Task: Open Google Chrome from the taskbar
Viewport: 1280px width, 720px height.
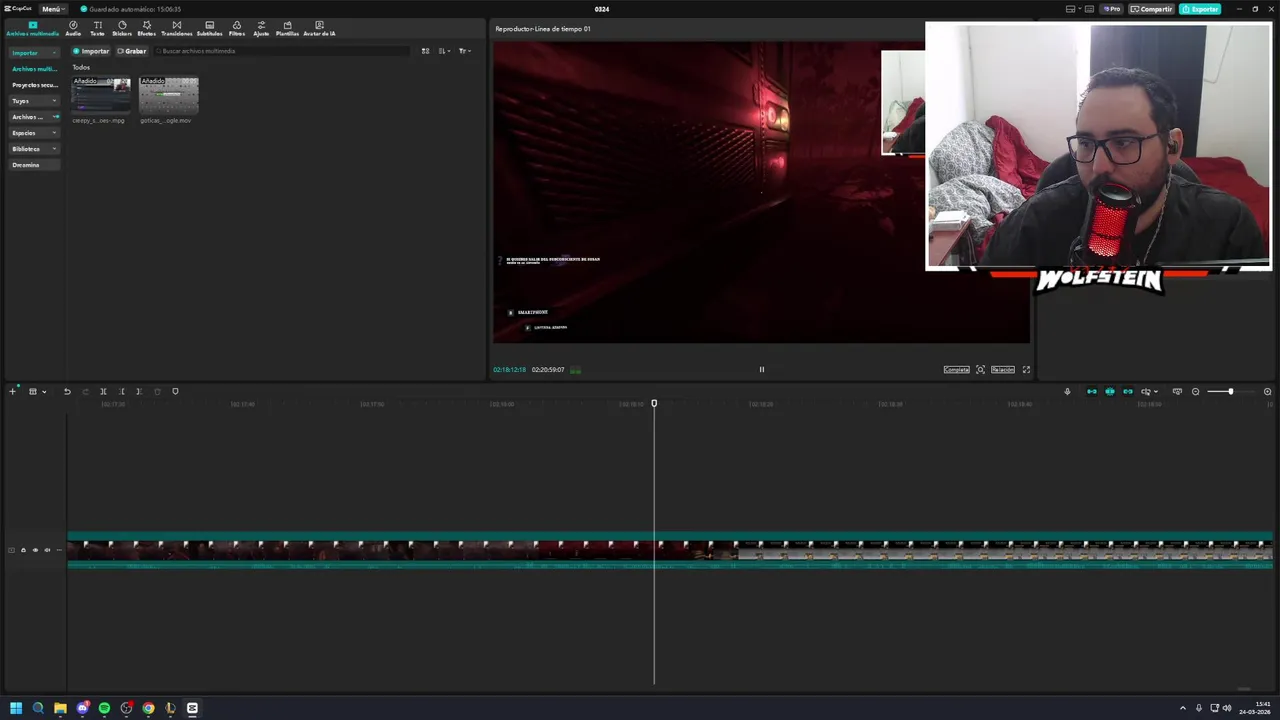Action: pos(148,708)
